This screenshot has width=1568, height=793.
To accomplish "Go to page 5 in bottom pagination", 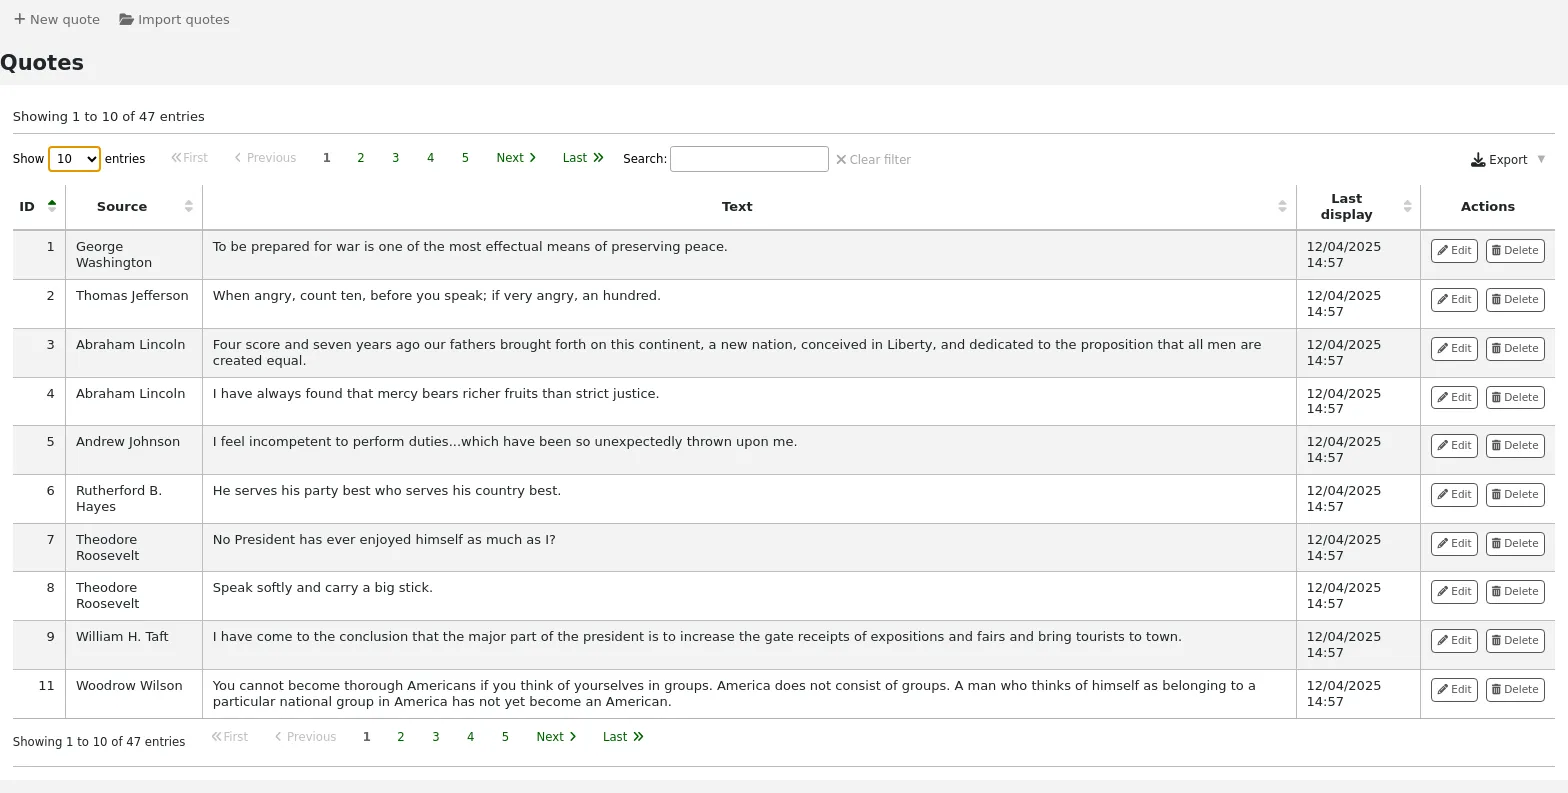I will point(505,737).
